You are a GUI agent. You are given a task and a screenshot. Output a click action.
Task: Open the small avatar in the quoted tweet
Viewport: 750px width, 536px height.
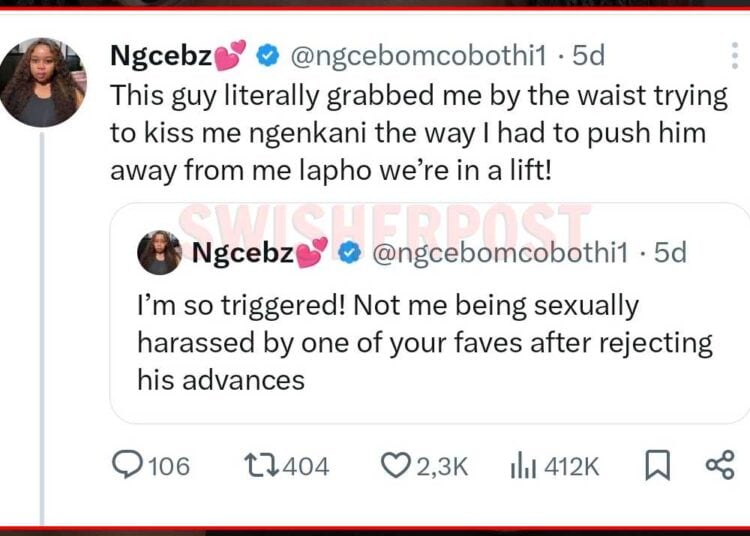click(159, 253)
